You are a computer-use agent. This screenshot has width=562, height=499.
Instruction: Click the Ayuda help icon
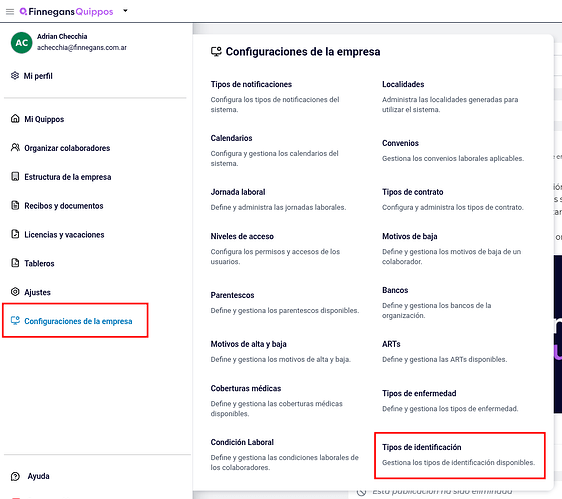(15, 476)
